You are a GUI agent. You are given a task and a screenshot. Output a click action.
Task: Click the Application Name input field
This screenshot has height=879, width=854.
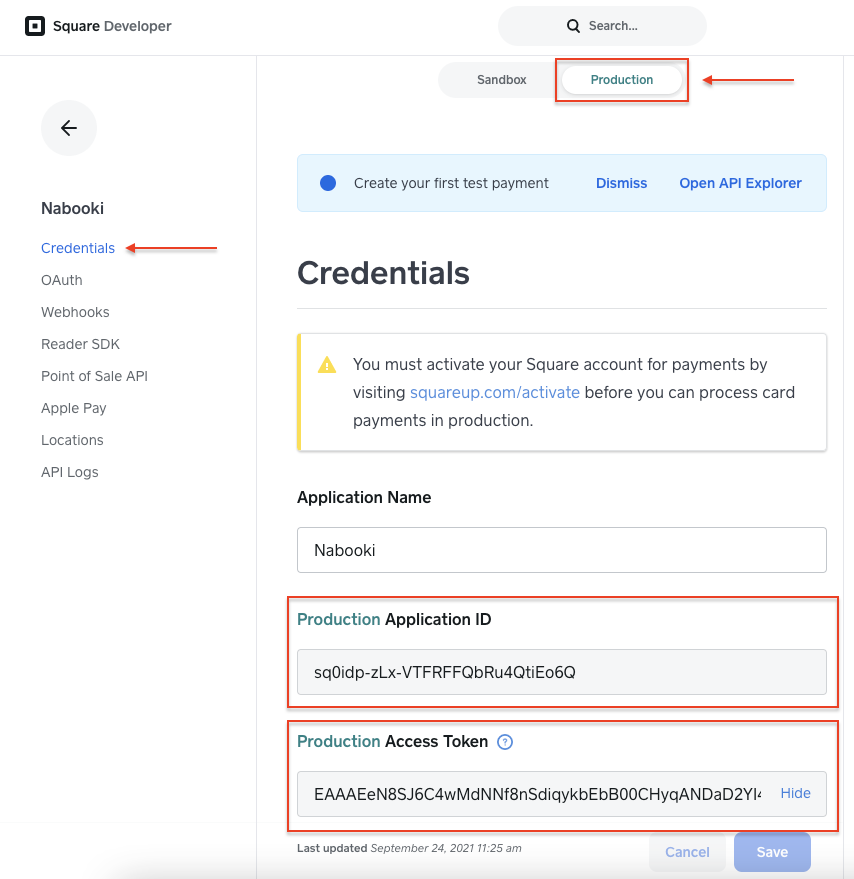tap(562, 550)
